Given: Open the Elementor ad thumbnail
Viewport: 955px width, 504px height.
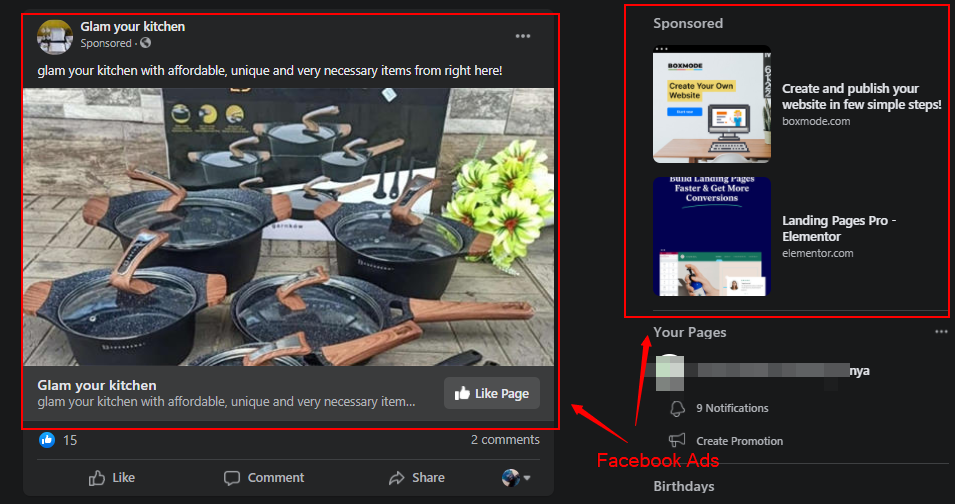Looking at the screenshot, I should coord(711,237).
